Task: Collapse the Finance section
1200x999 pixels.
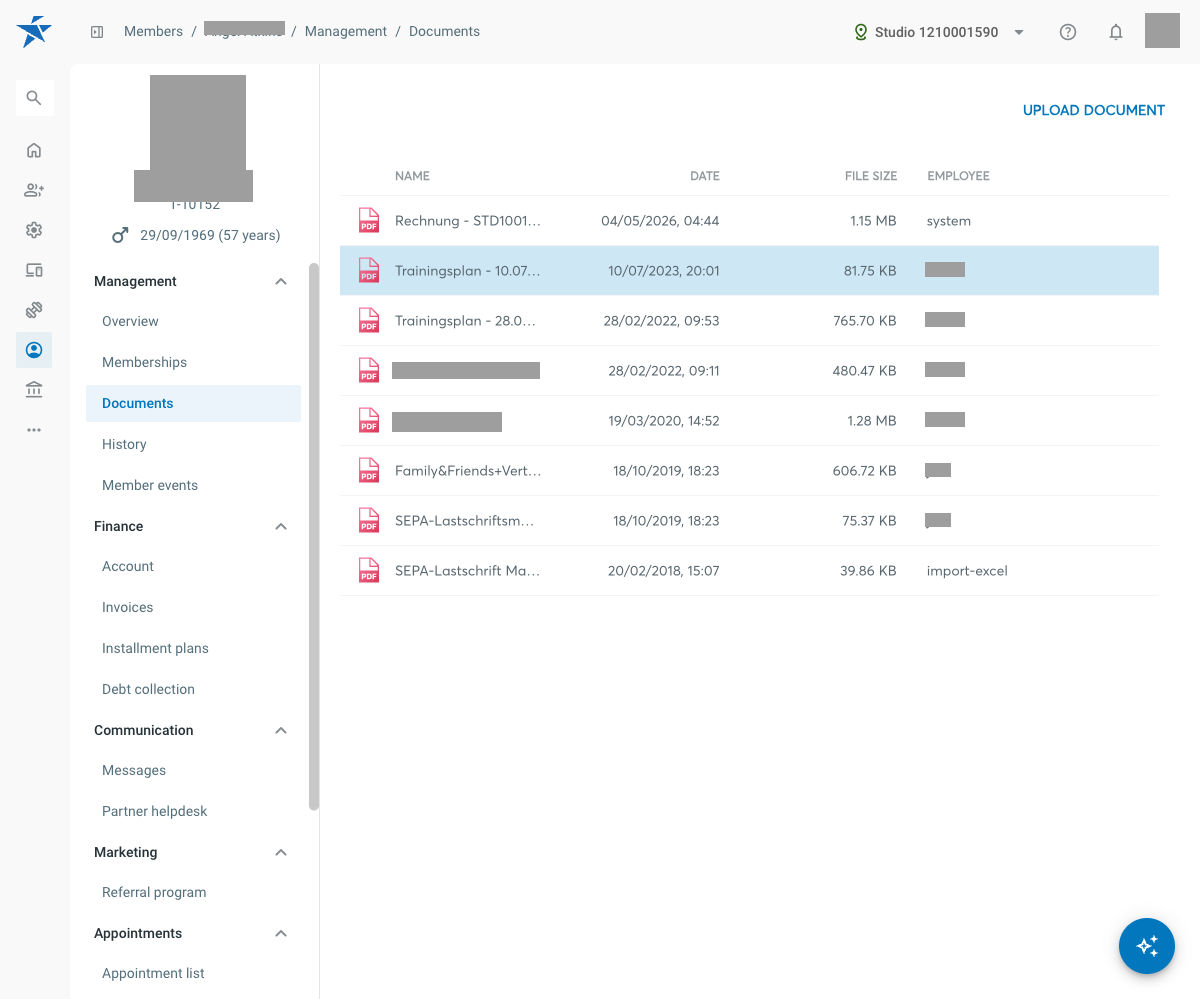Action: click(281, 527)
